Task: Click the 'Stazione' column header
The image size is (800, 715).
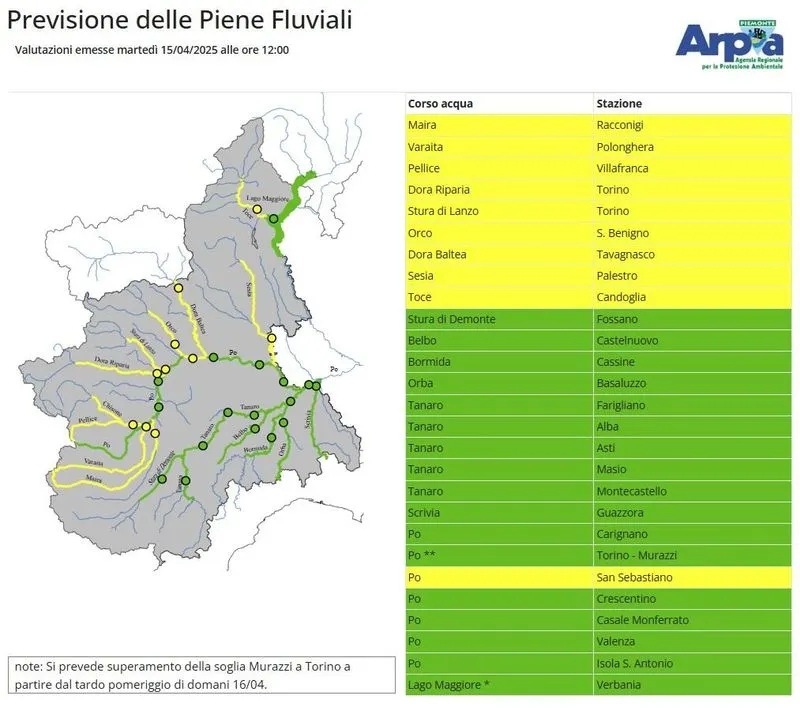Action: (x=619, y=103)
